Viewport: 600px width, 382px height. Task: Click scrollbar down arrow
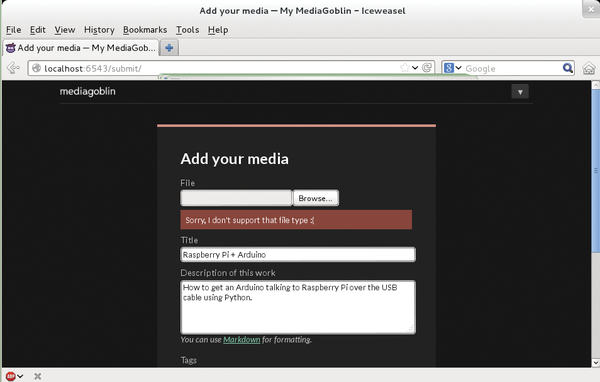coord(595,362)
